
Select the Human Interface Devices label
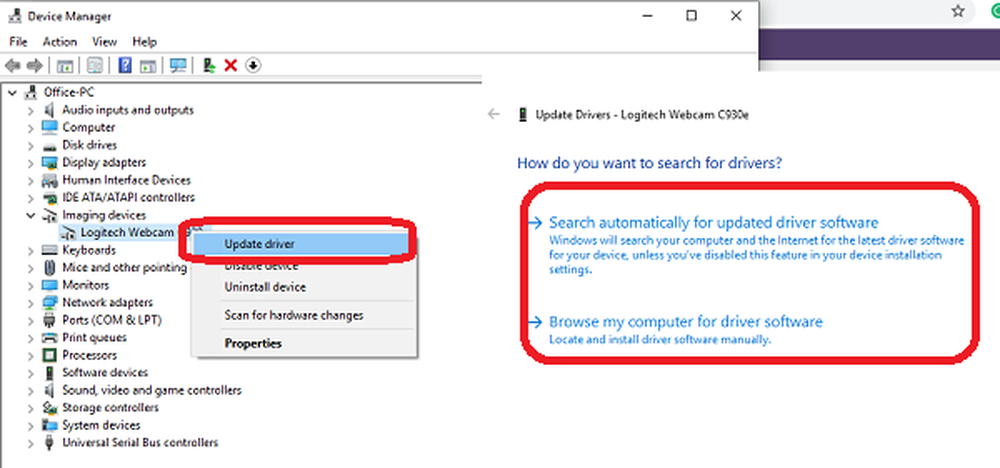pos(126,180)
